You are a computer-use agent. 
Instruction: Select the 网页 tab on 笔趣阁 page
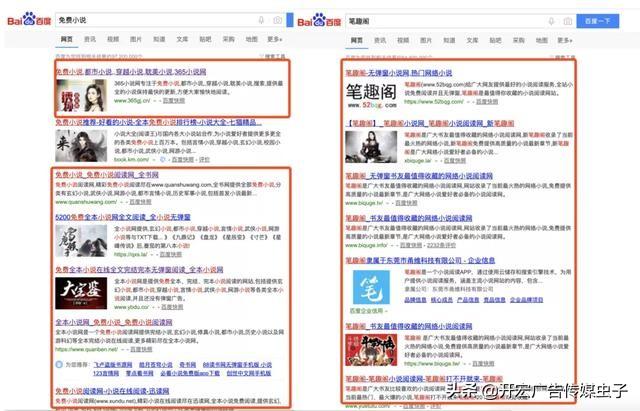tap(357, 40)
